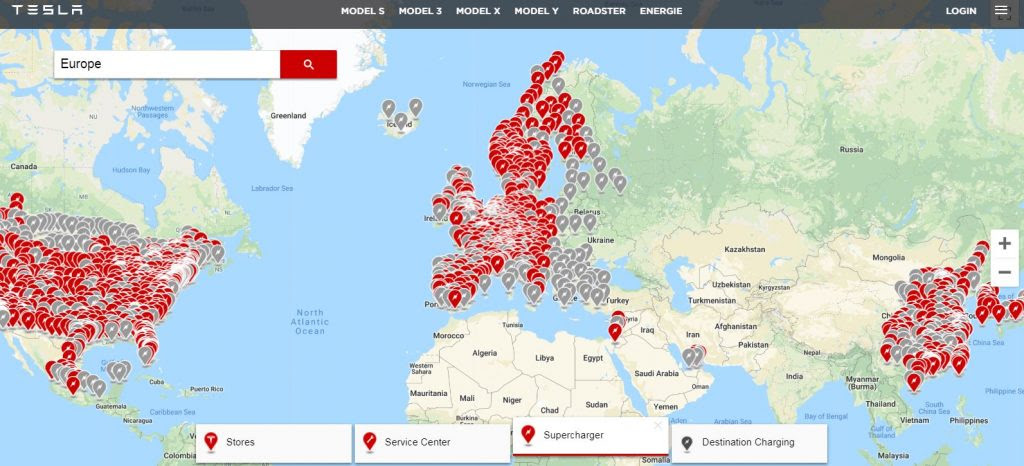Toggle the Stores filter

(x=274, y=443)
